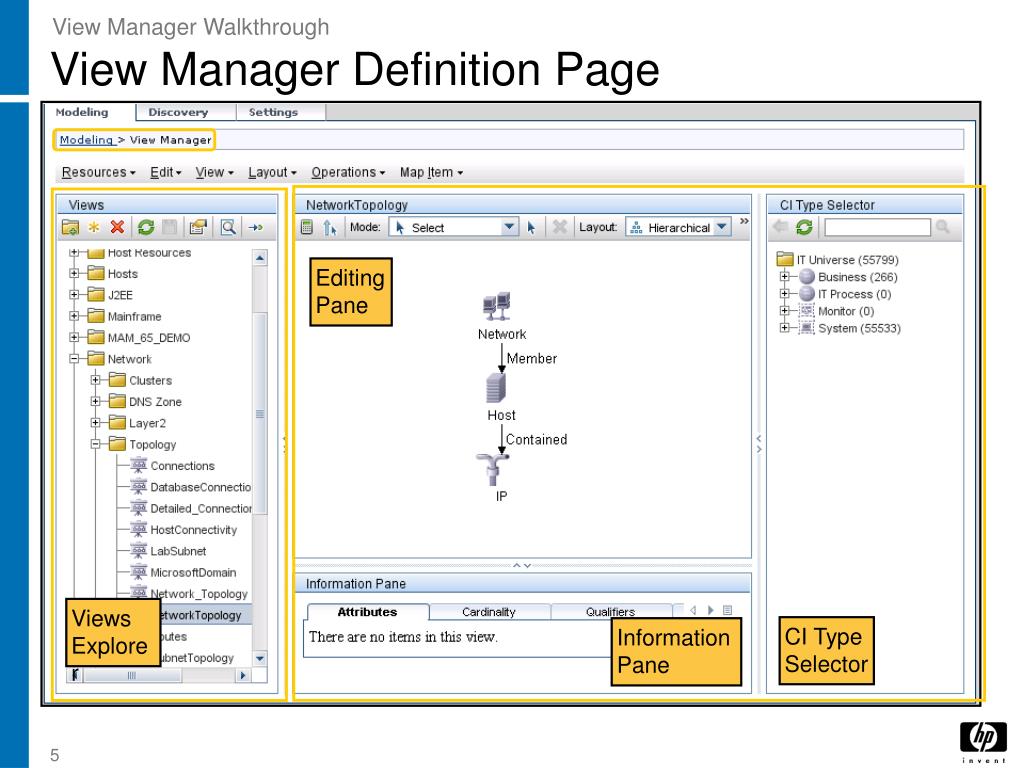Refresh the Views pane tree
The image size is (1024, 768).
pyautogui.click(x=146, y=227)
